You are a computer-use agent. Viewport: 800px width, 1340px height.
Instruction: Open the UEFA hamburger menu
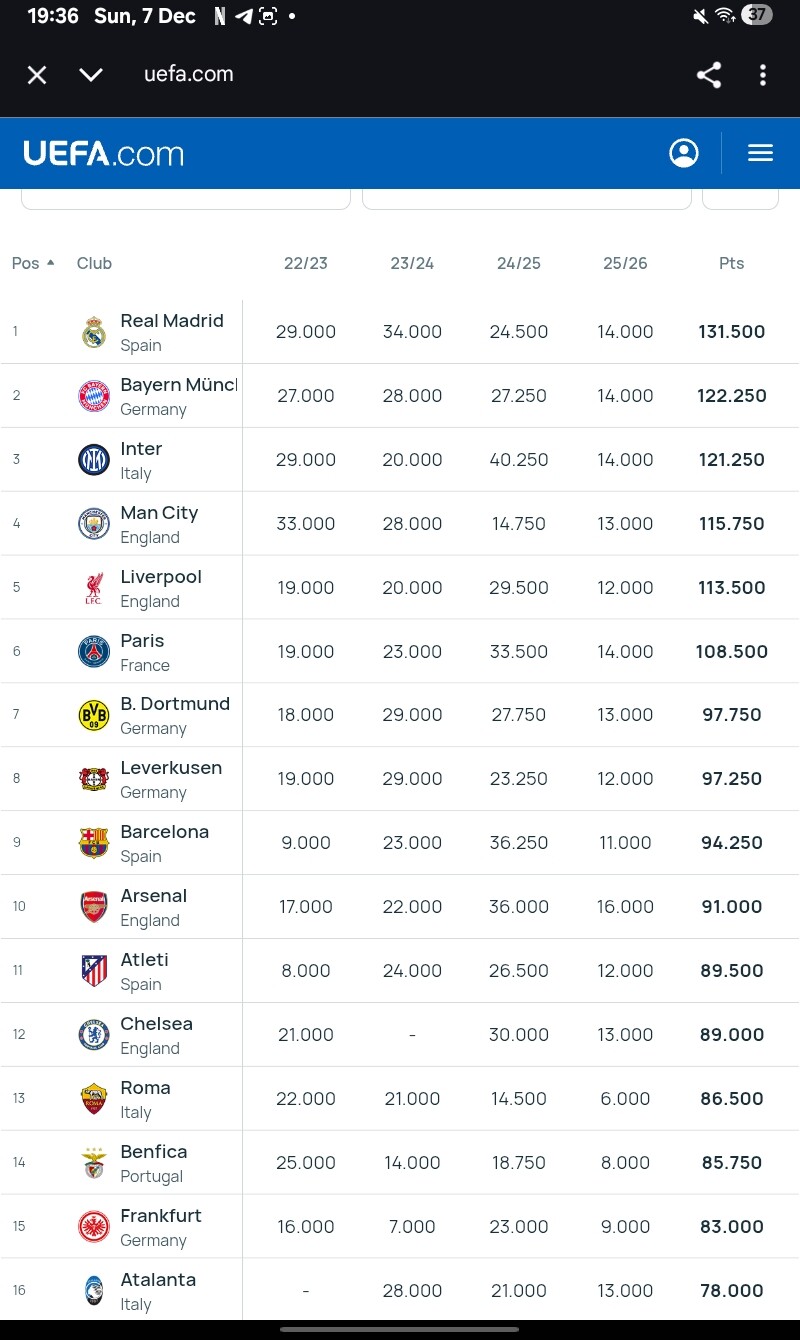(x=761, y=153)
